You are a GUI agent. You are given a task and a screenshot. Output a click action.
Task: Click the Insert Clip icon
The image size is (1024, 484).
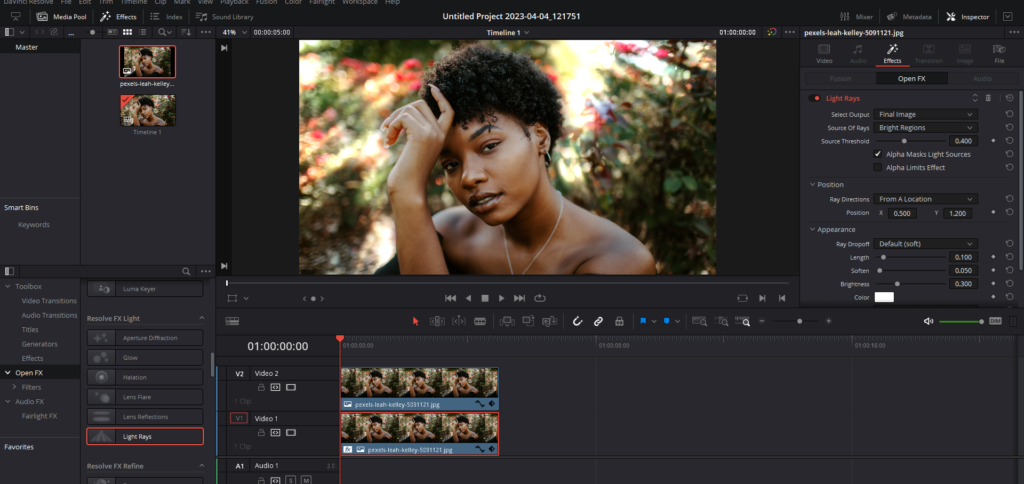click(x=507, y=321)
